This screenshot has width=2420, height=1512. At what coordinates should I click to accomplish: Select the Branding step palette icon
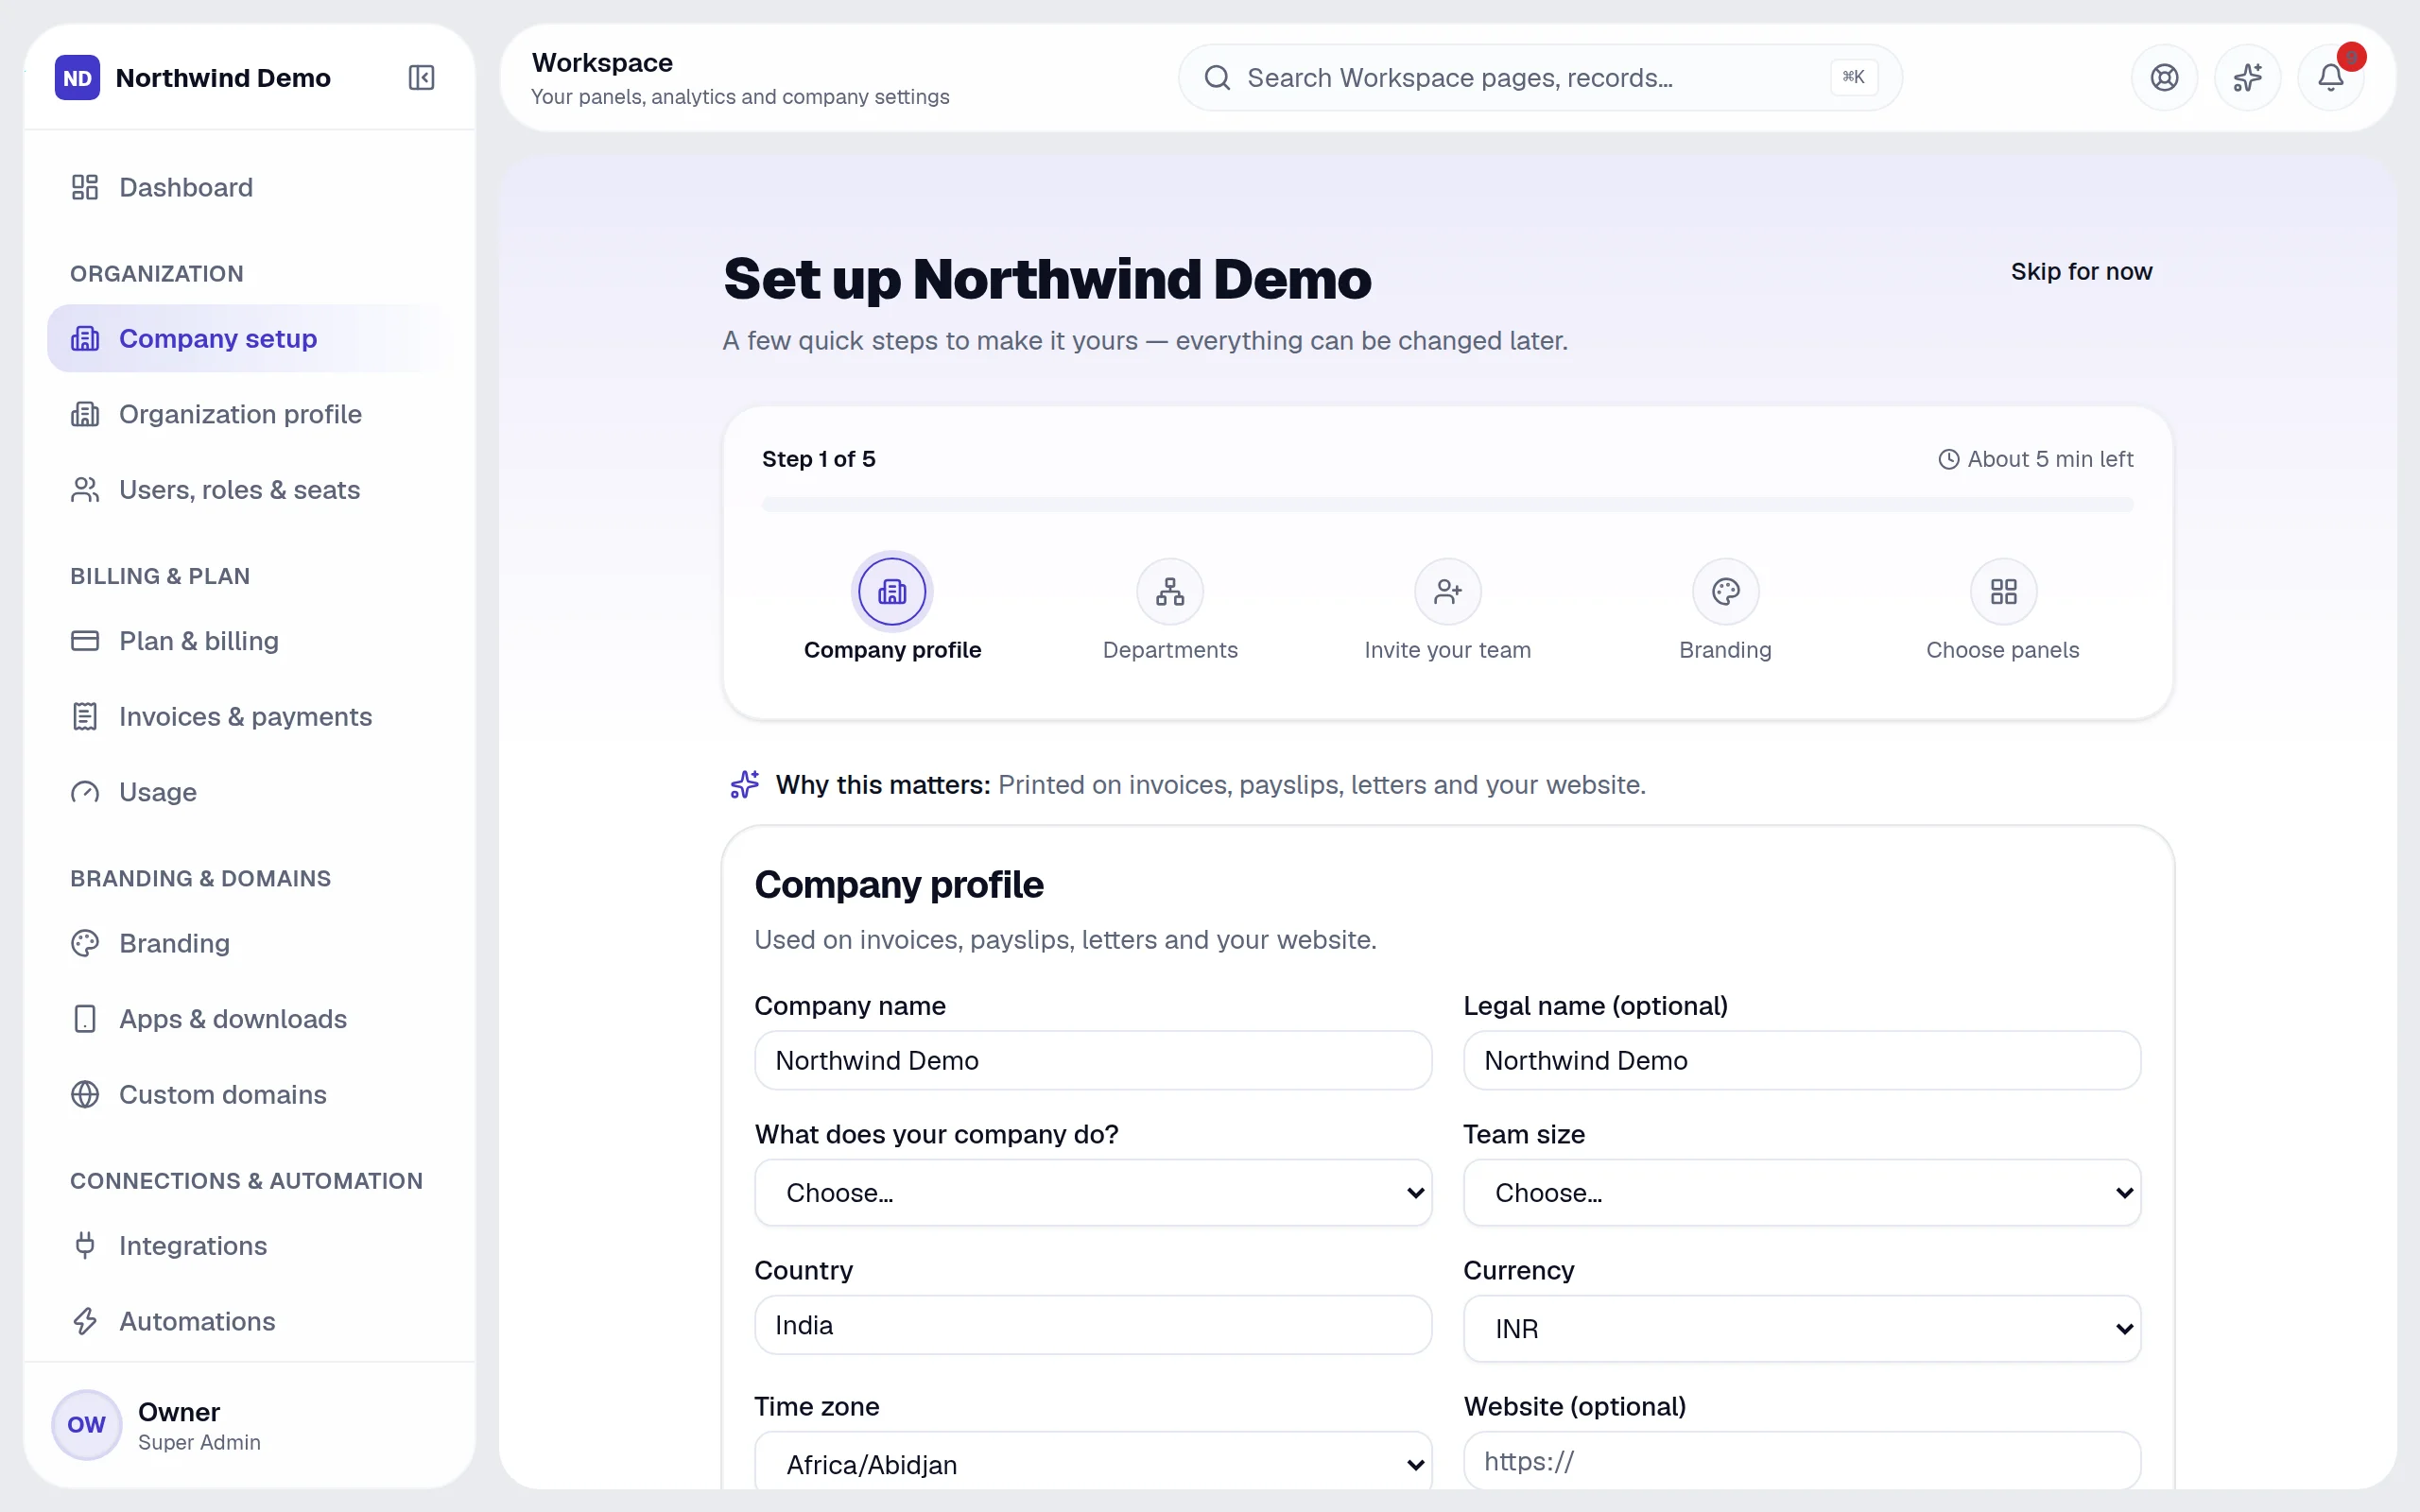pyautogui.click(x=1725, y=591)
